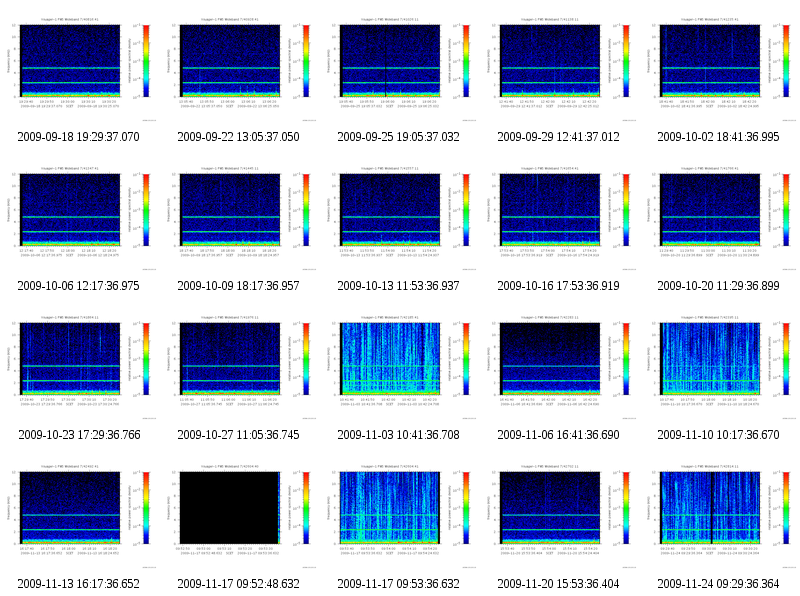Click caption text 2009-10-23 17:29:36.766

coord(79,435)
